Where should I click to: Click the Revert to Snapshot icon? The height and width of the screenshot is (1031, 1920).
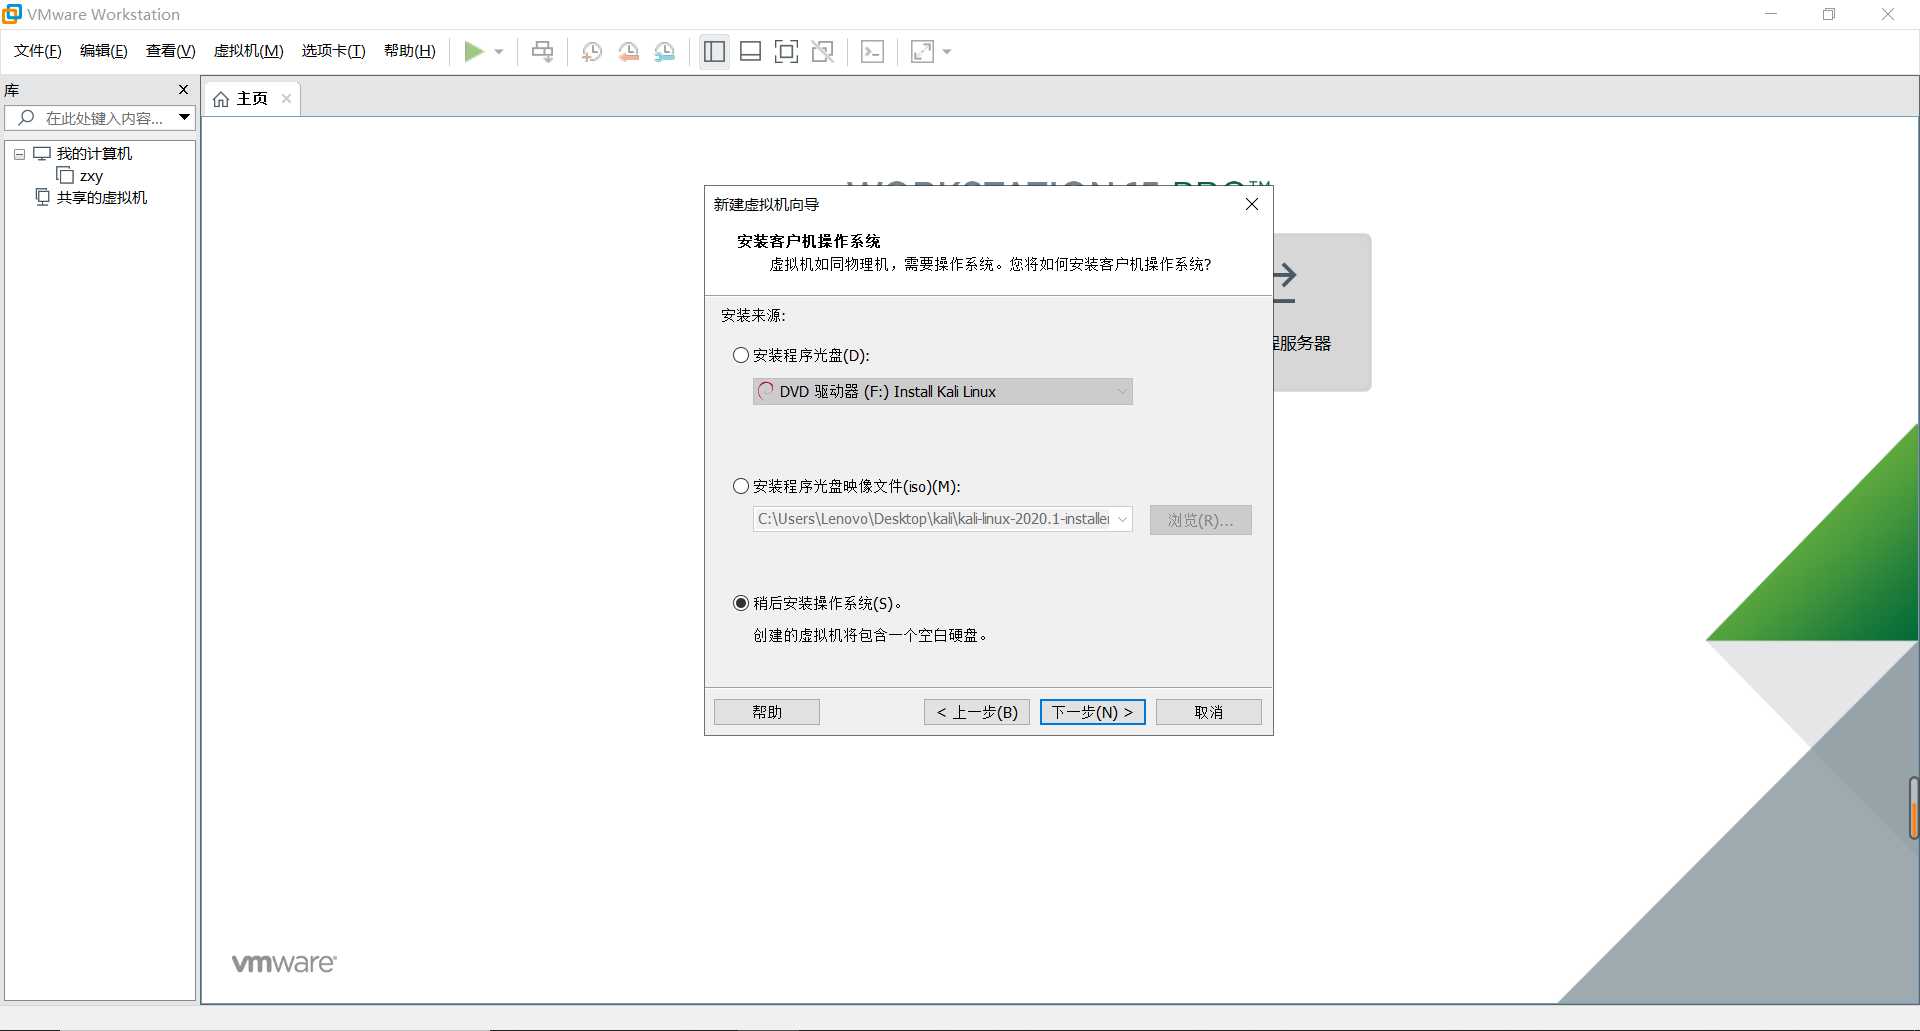628,52
